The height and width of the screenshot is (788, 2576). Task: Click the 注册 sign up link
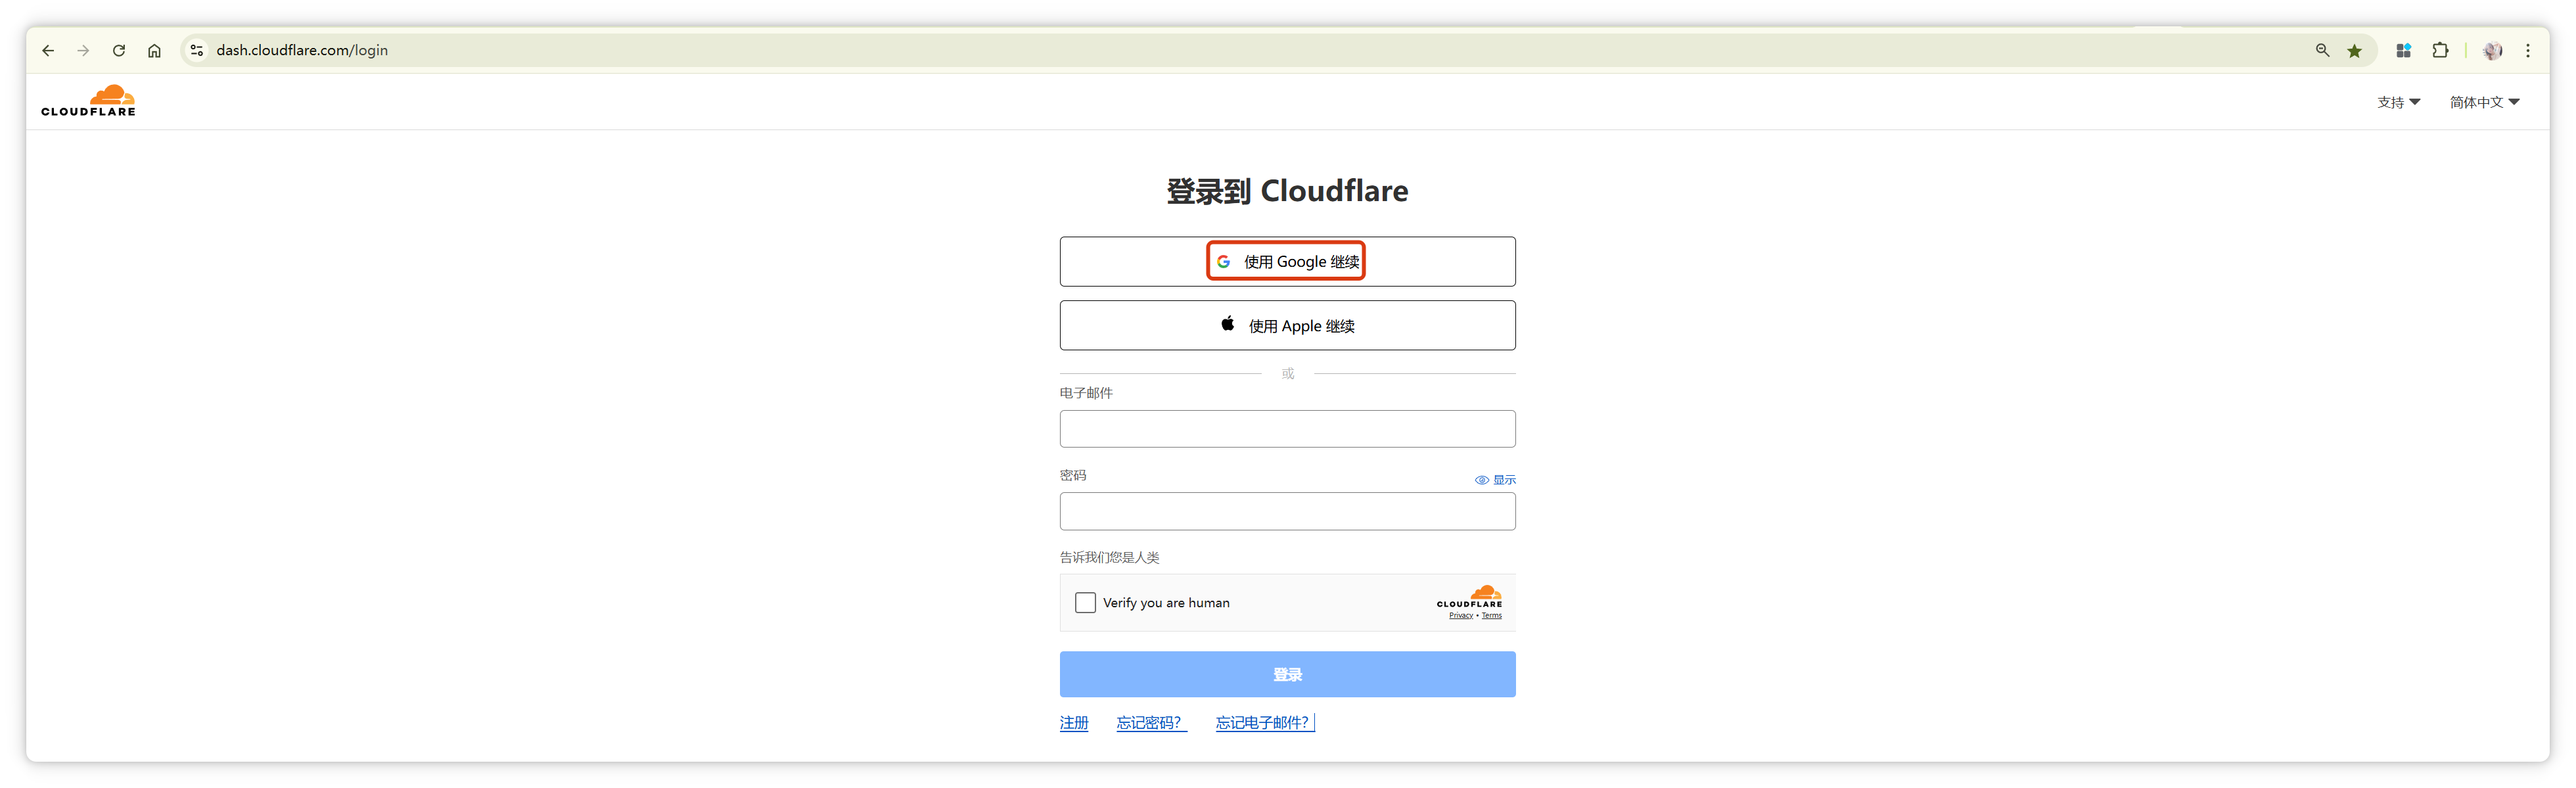[x=1074, y=722]
